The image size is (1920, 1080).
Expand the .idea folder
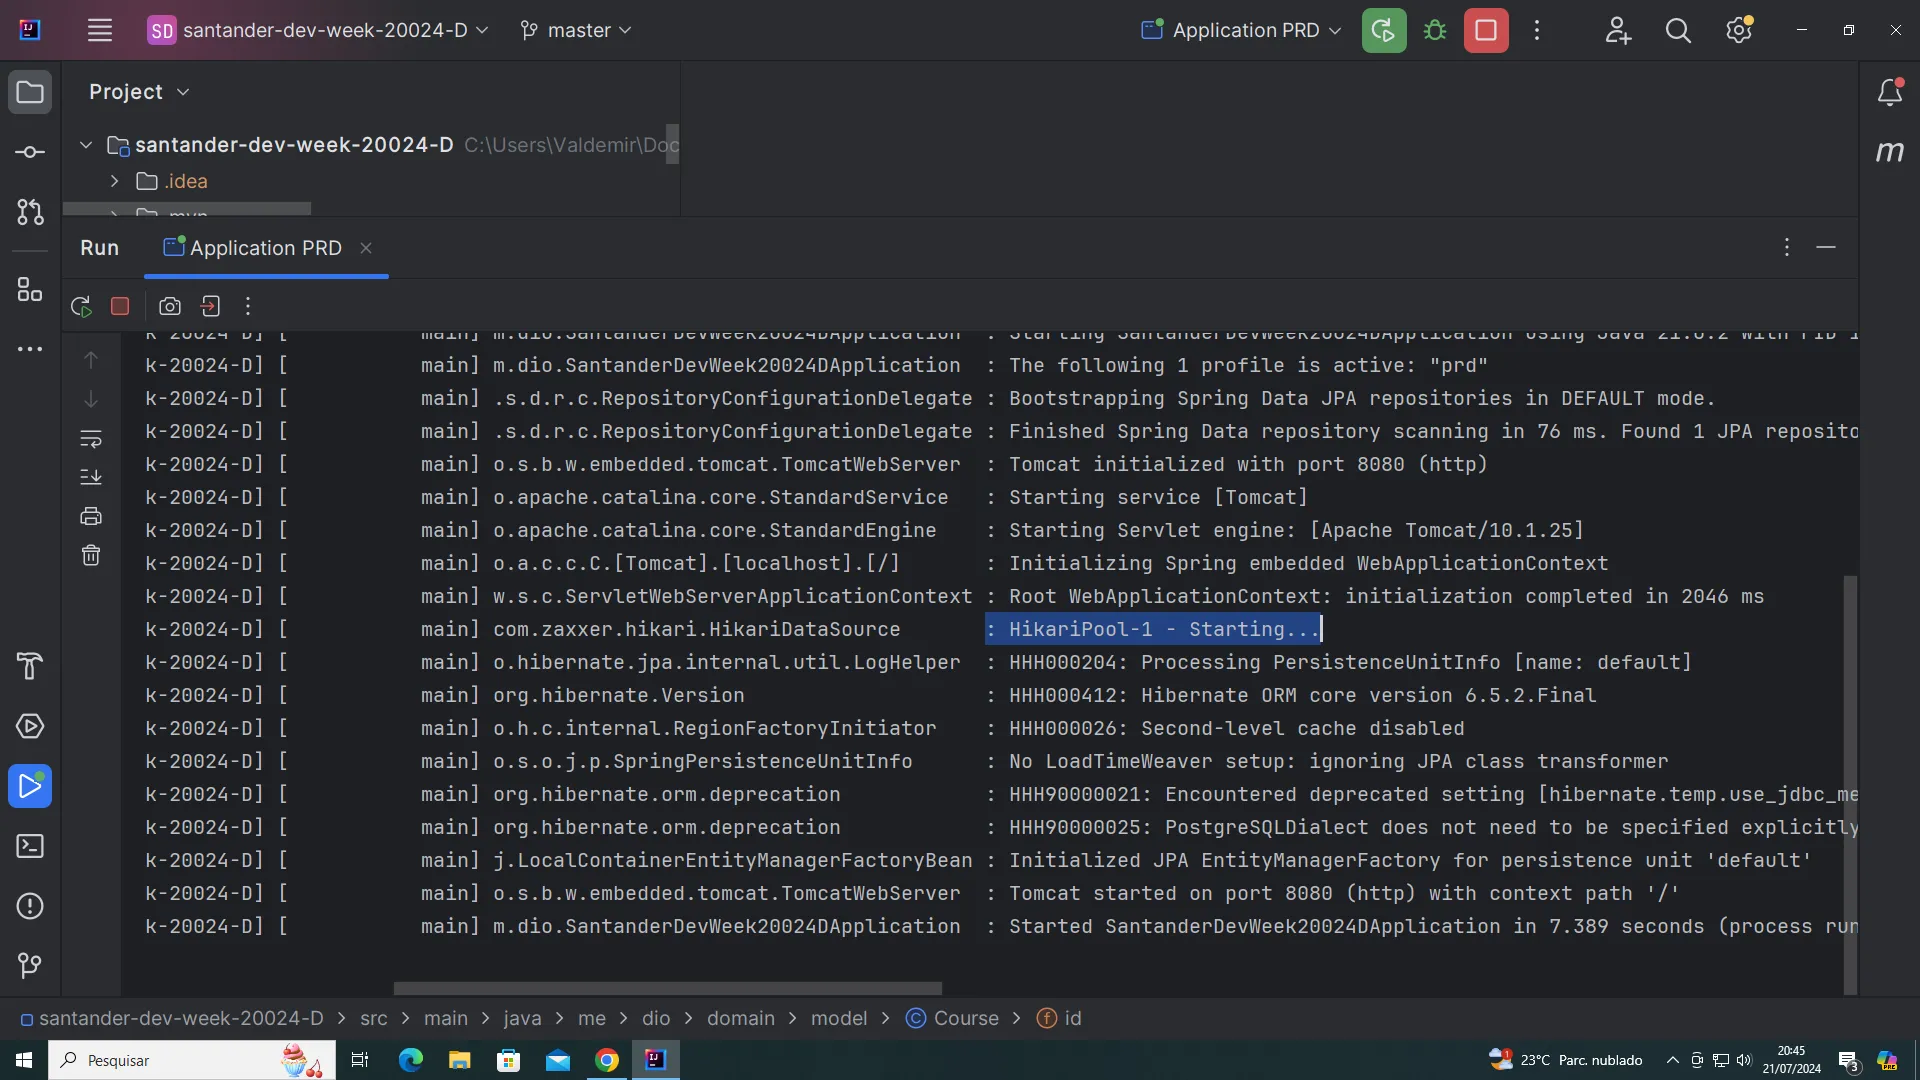tap(114, 181)
